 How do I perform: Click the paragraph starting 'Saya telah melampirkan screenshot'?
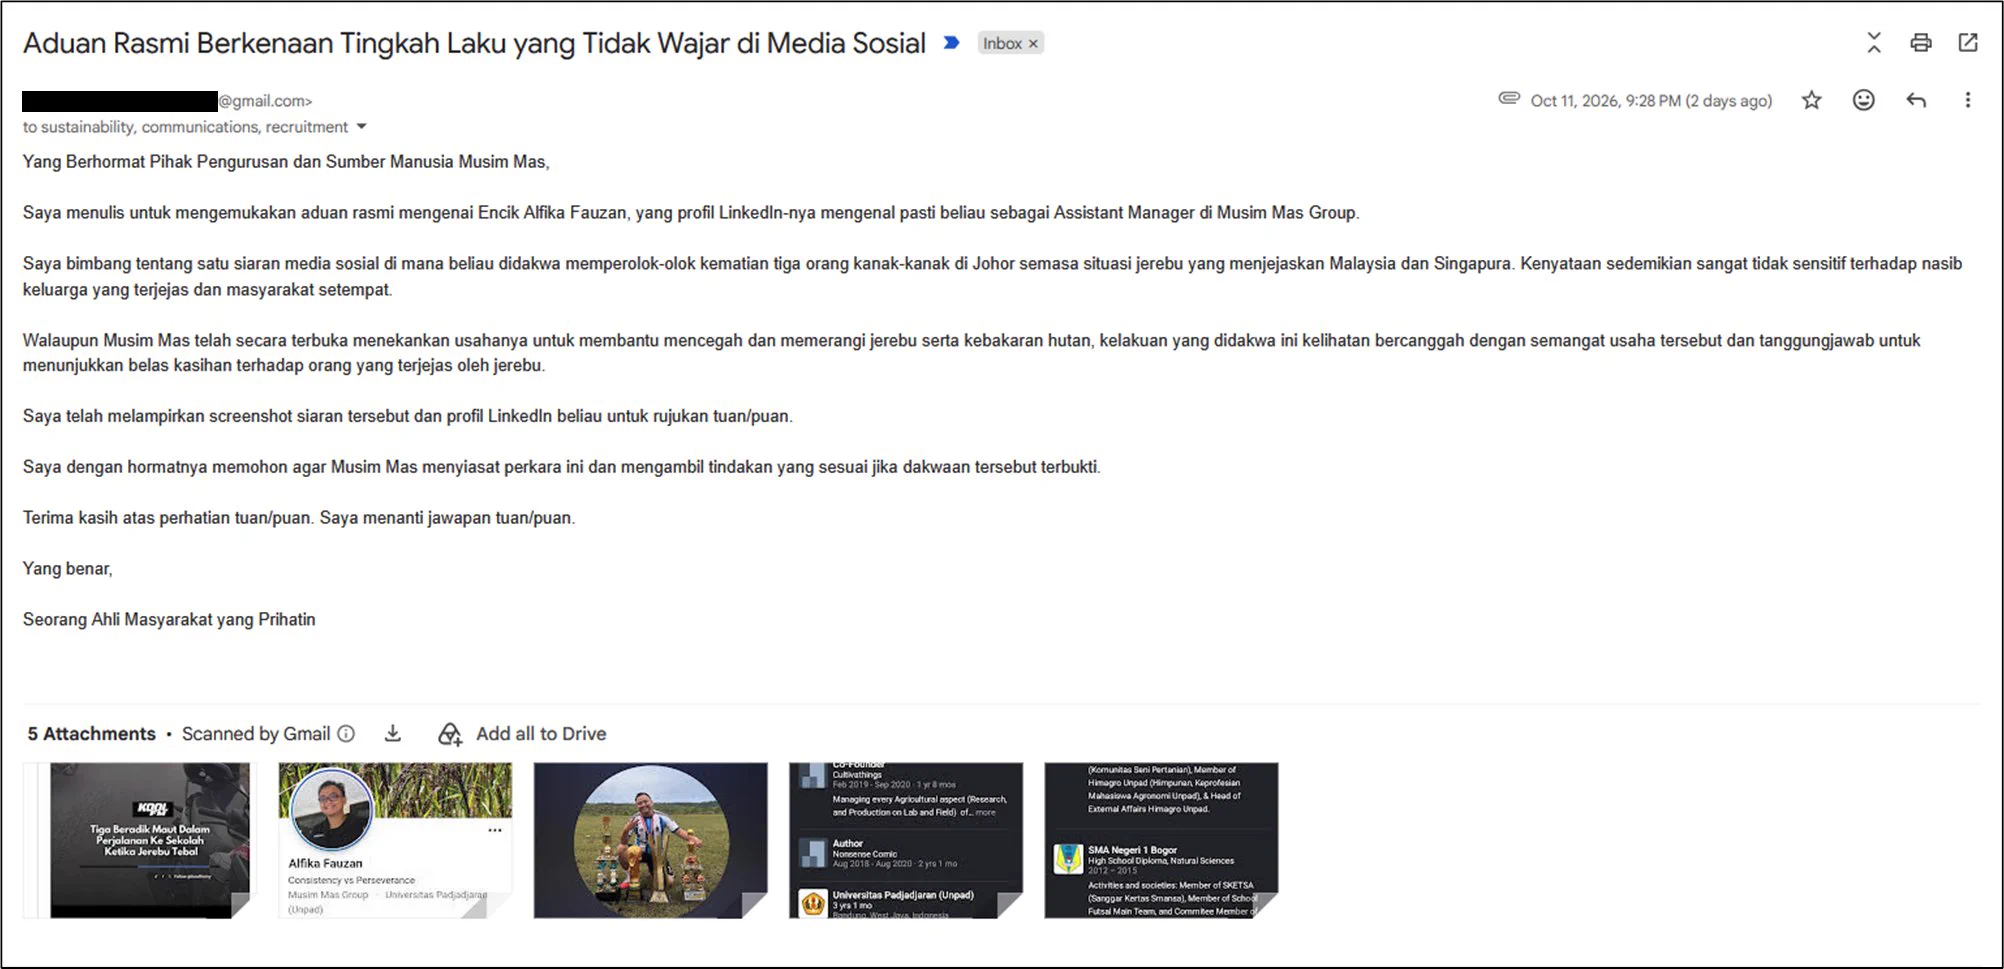(x=408, y=416)
